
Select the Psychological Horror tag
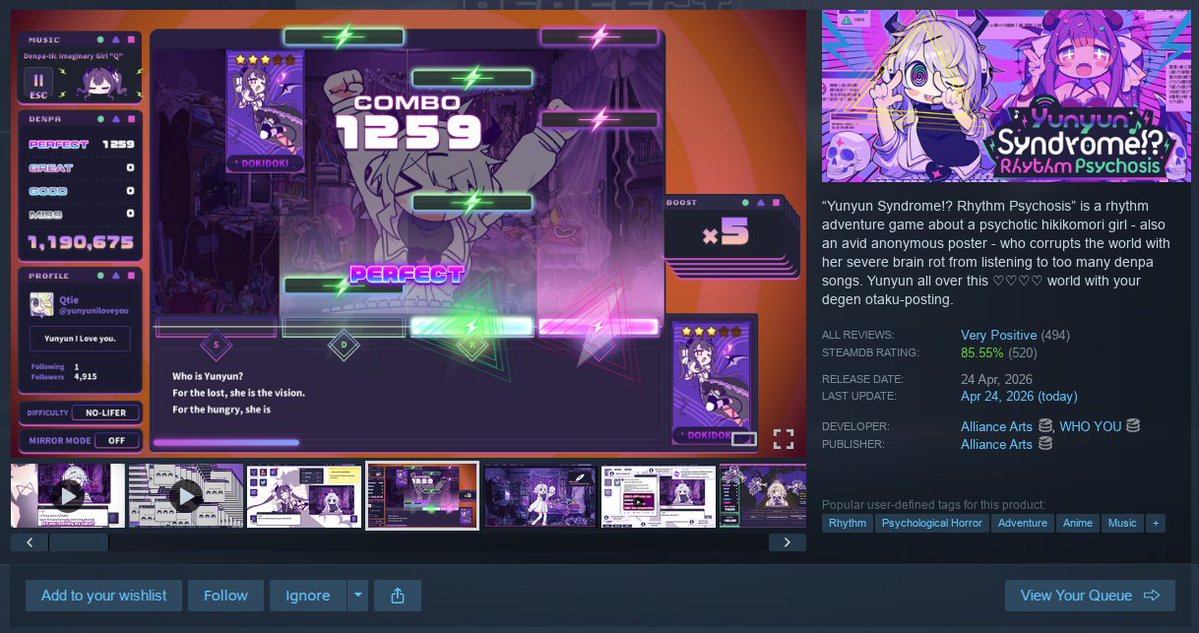click(931, 523)
